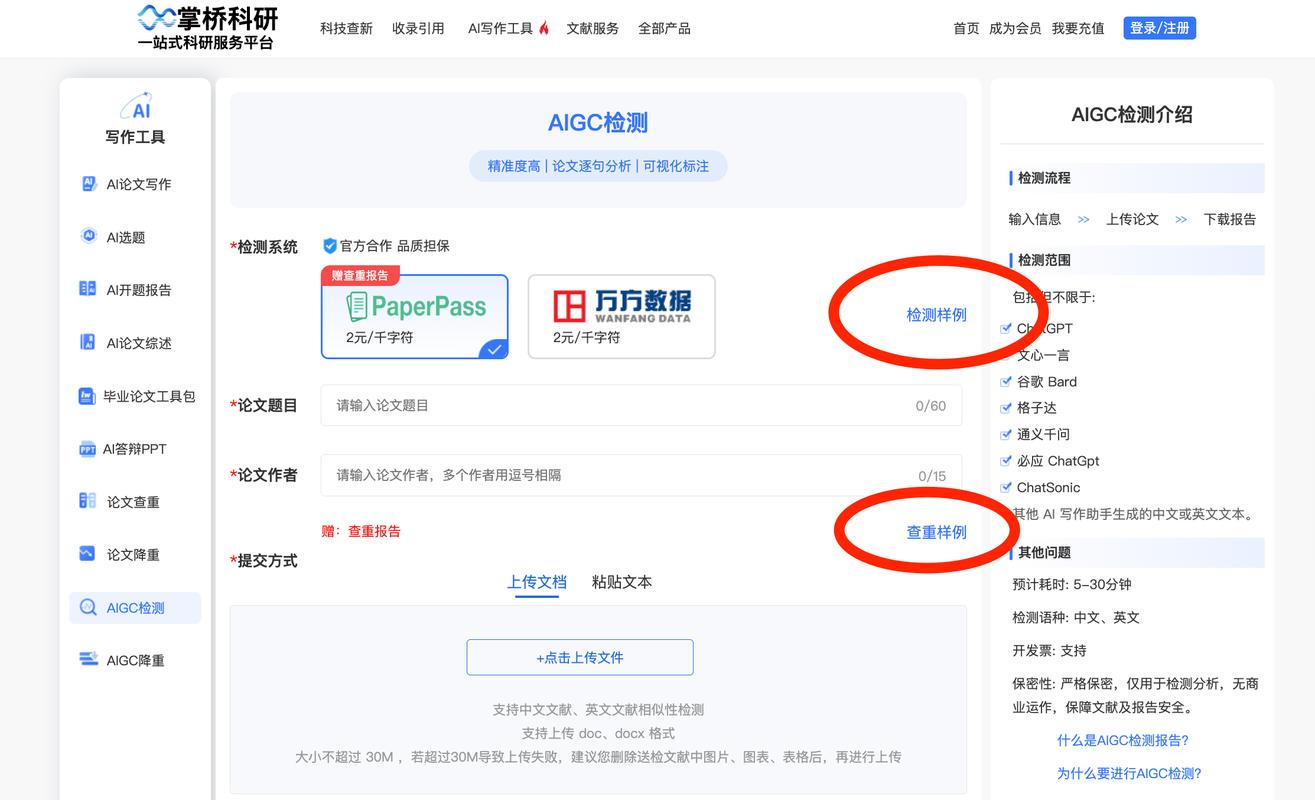
Task: Click the AI答辩PPT sidebar icon
Action: coord(87,449)
